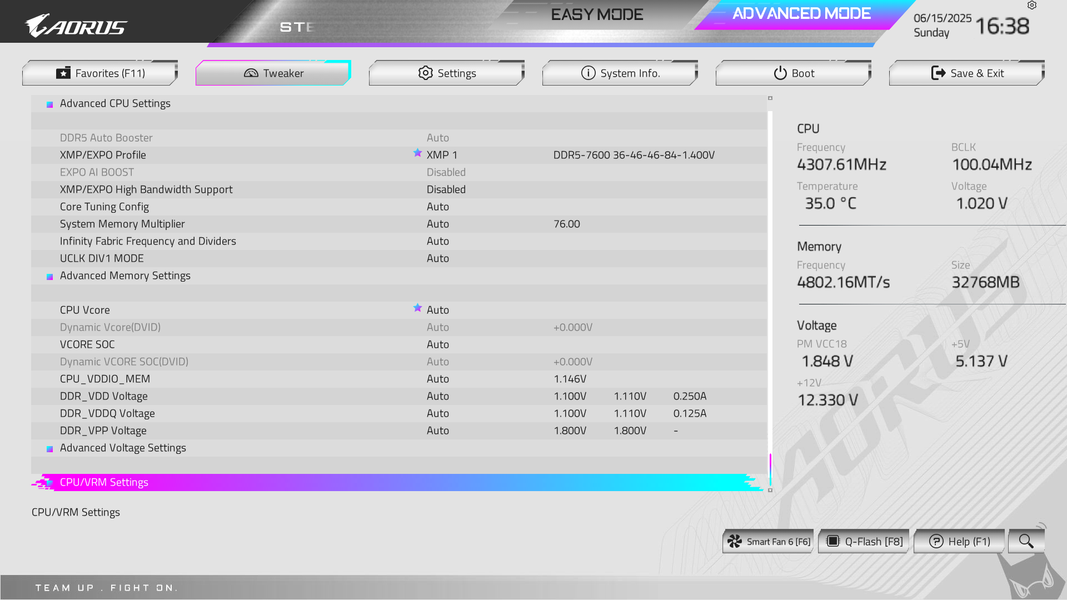This screenshot has width=1067, height=600.
Task: Open the search magnifier icon
Action: click(1026, 541)
